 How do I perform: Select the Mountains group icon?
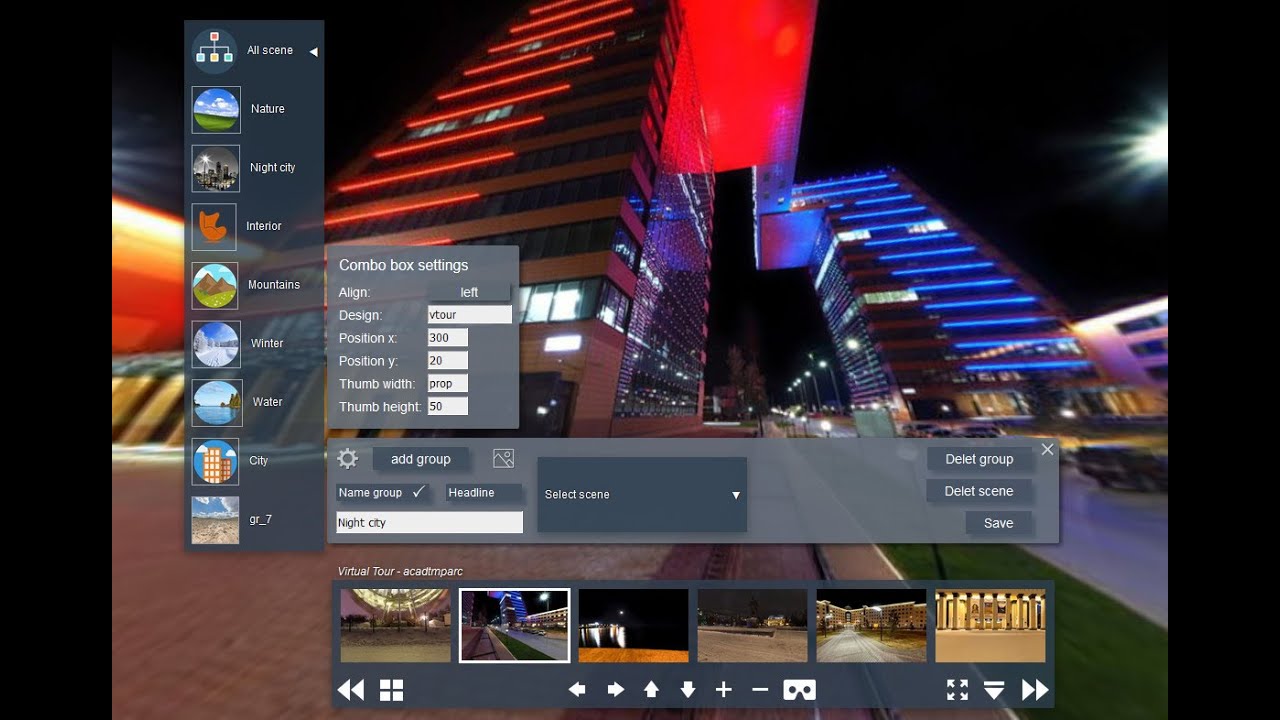(215, 286)
